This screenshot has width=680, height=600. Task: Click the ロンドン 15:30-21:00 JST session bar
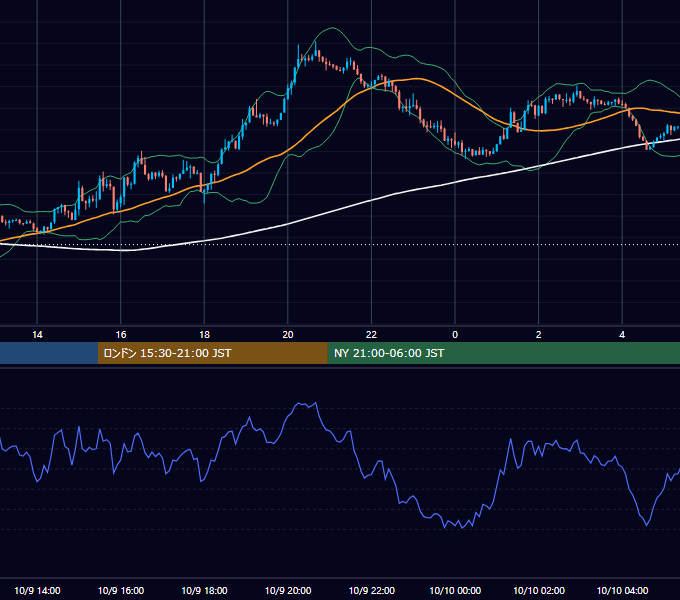click(212, 353)
